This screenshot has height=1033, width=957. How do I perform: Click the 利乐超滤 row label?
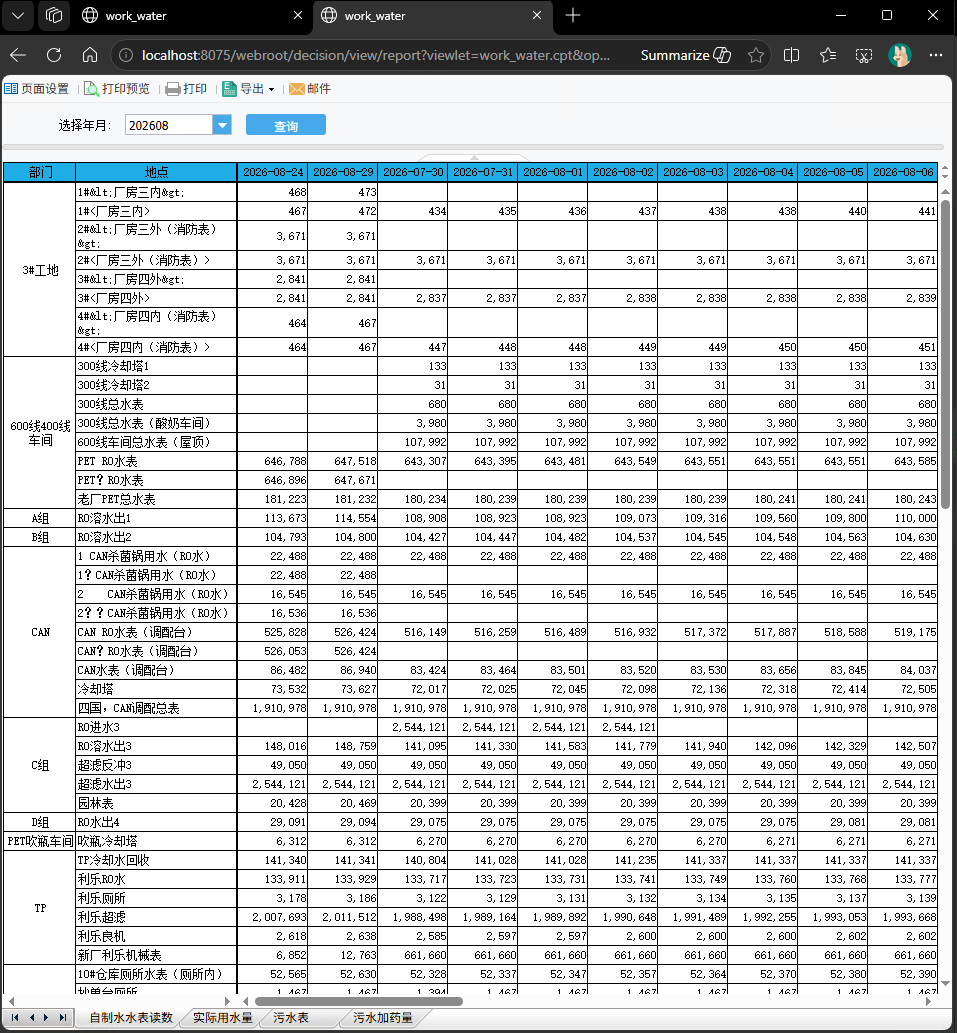156,917
